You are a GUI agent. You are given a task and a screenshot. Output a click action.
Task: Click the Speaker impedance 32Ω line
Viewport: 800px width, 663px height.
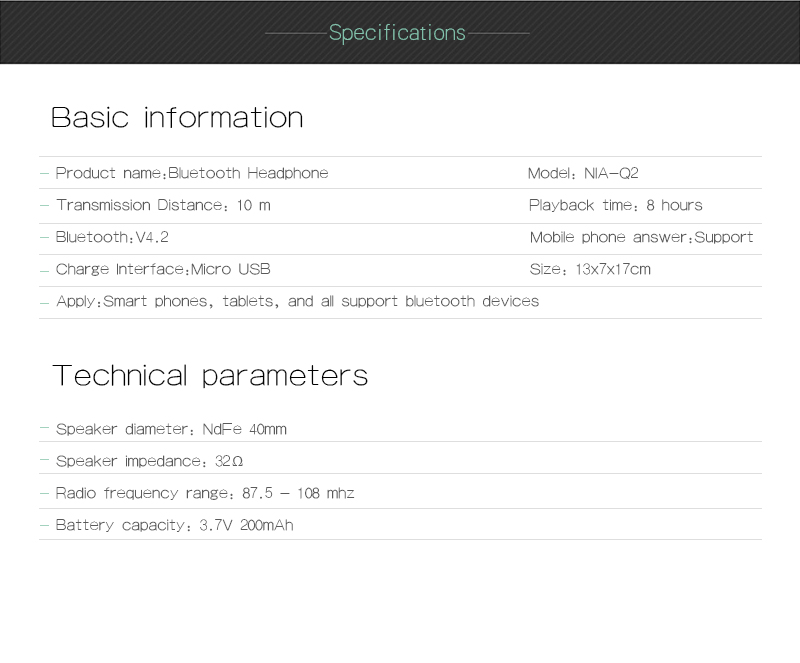[x=149, y=461]
